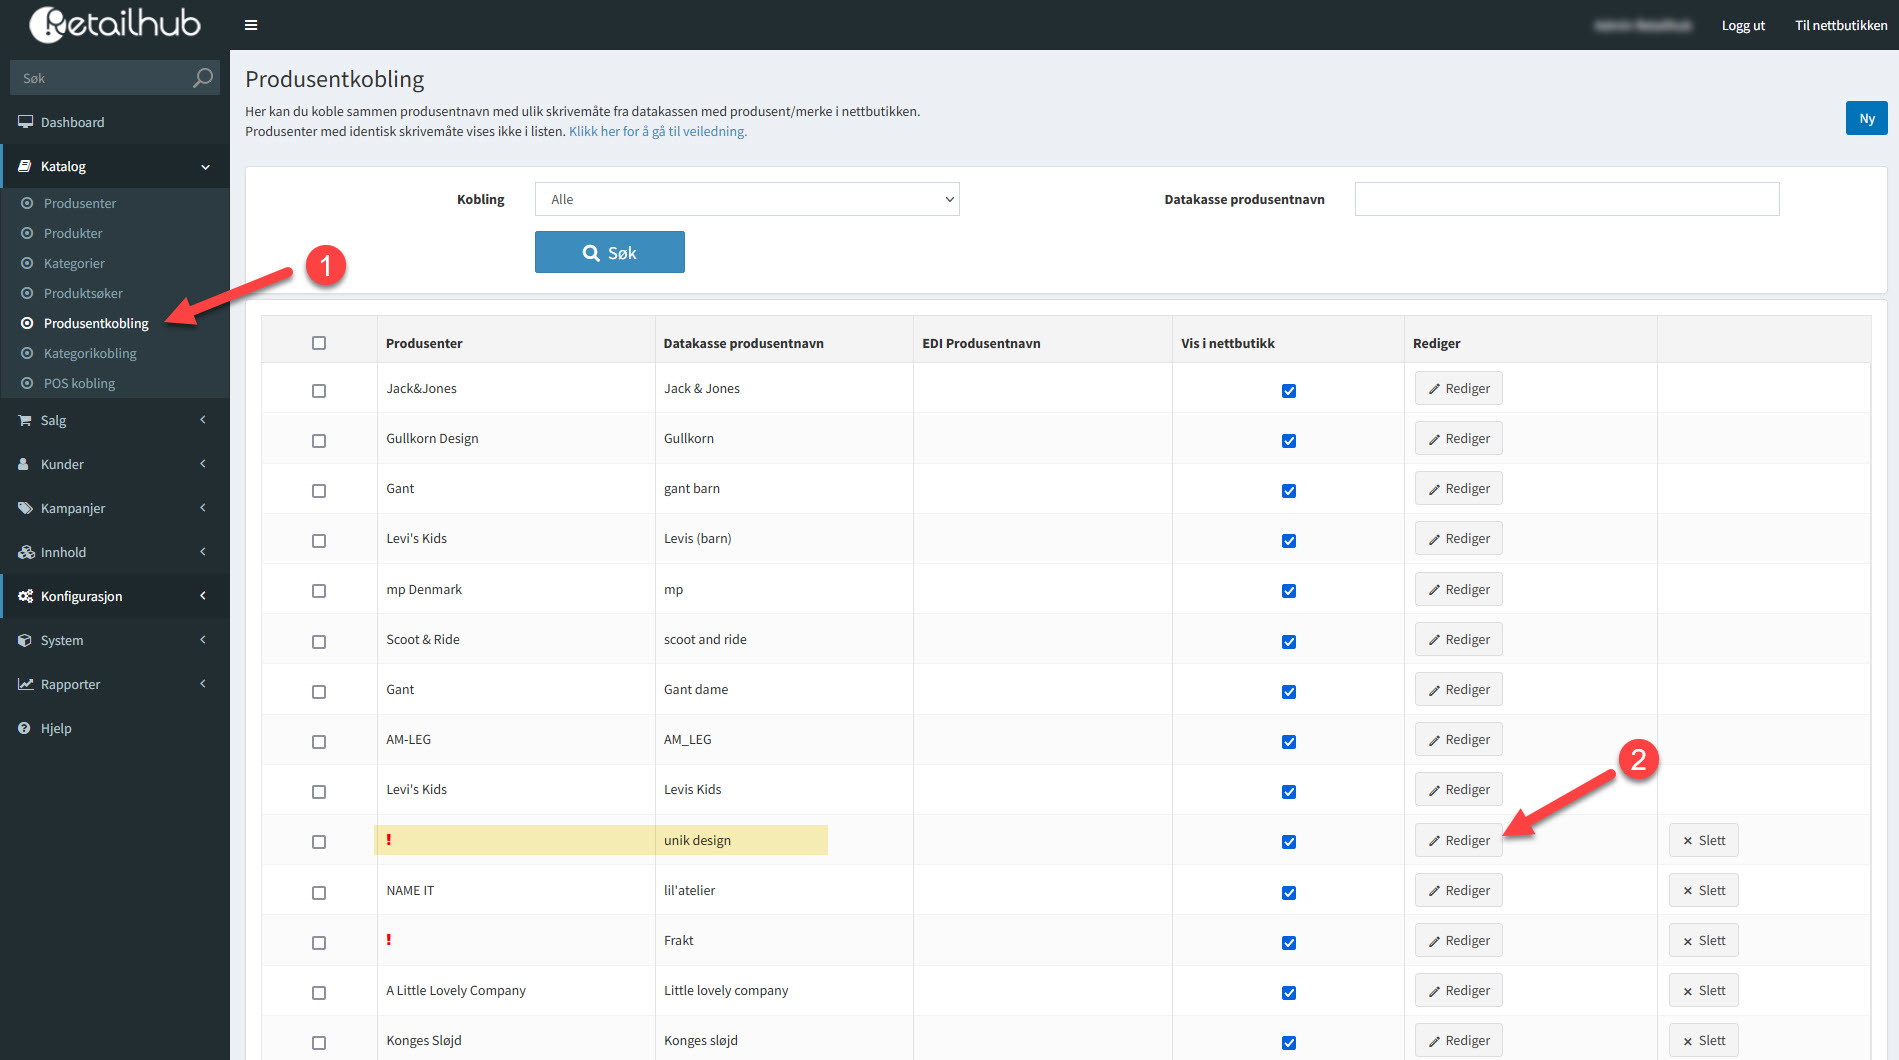Tick the select-all checkbox in table header
The height and width of the screenshot is (1060, 1899).
click(x=319, y=343)
